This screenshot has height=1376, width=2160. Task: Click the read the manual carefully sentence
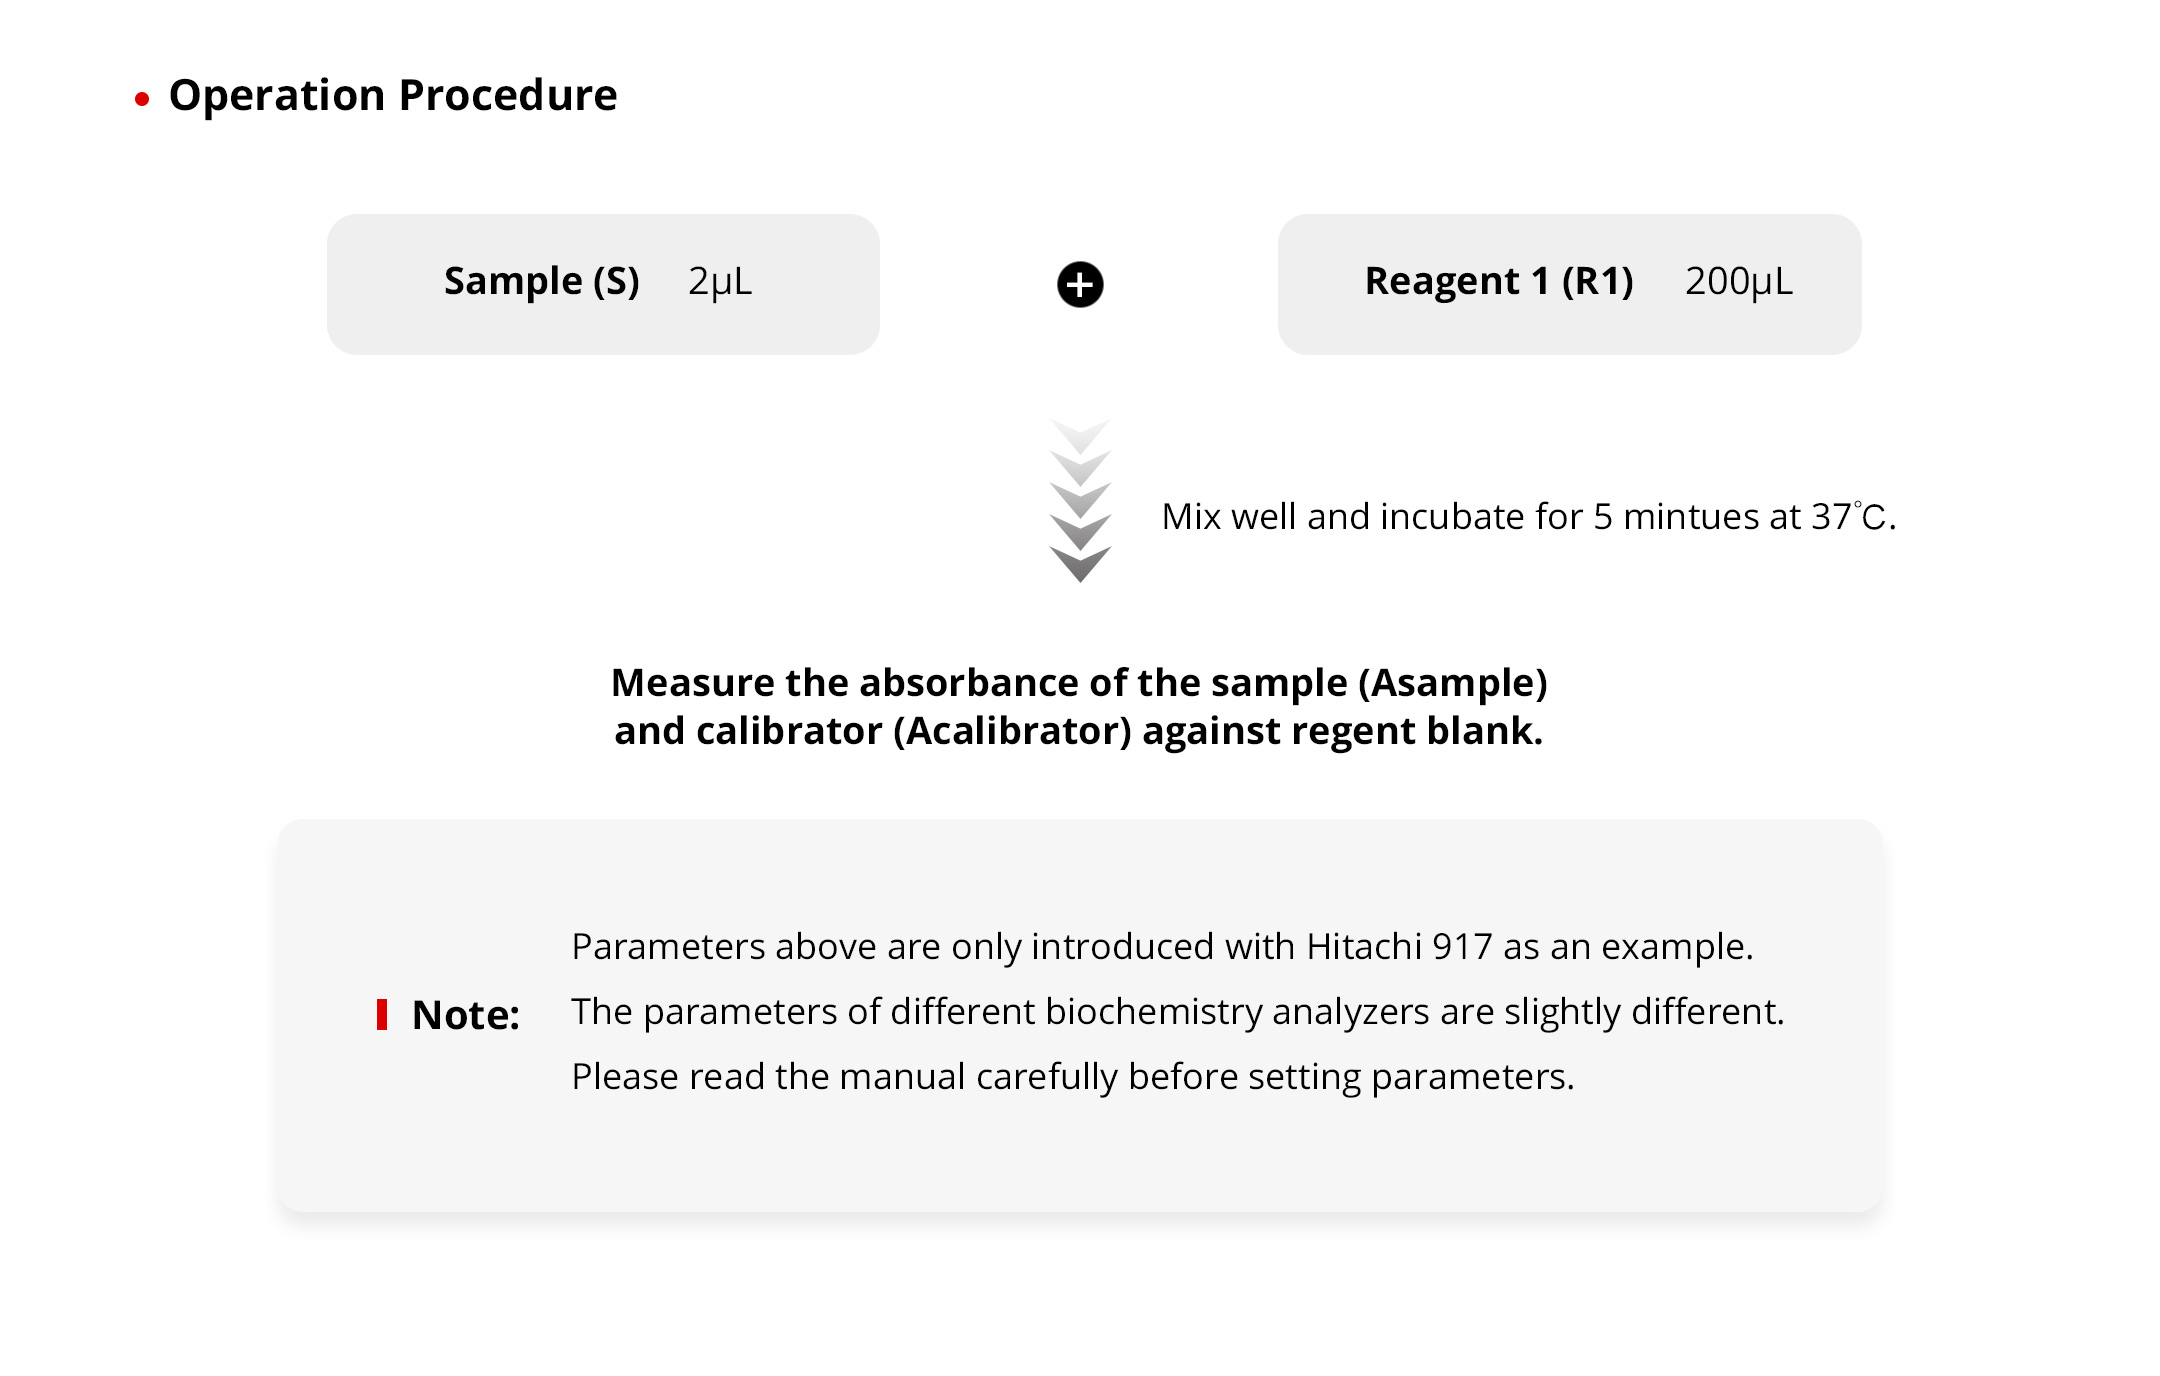point(1072,1077)
